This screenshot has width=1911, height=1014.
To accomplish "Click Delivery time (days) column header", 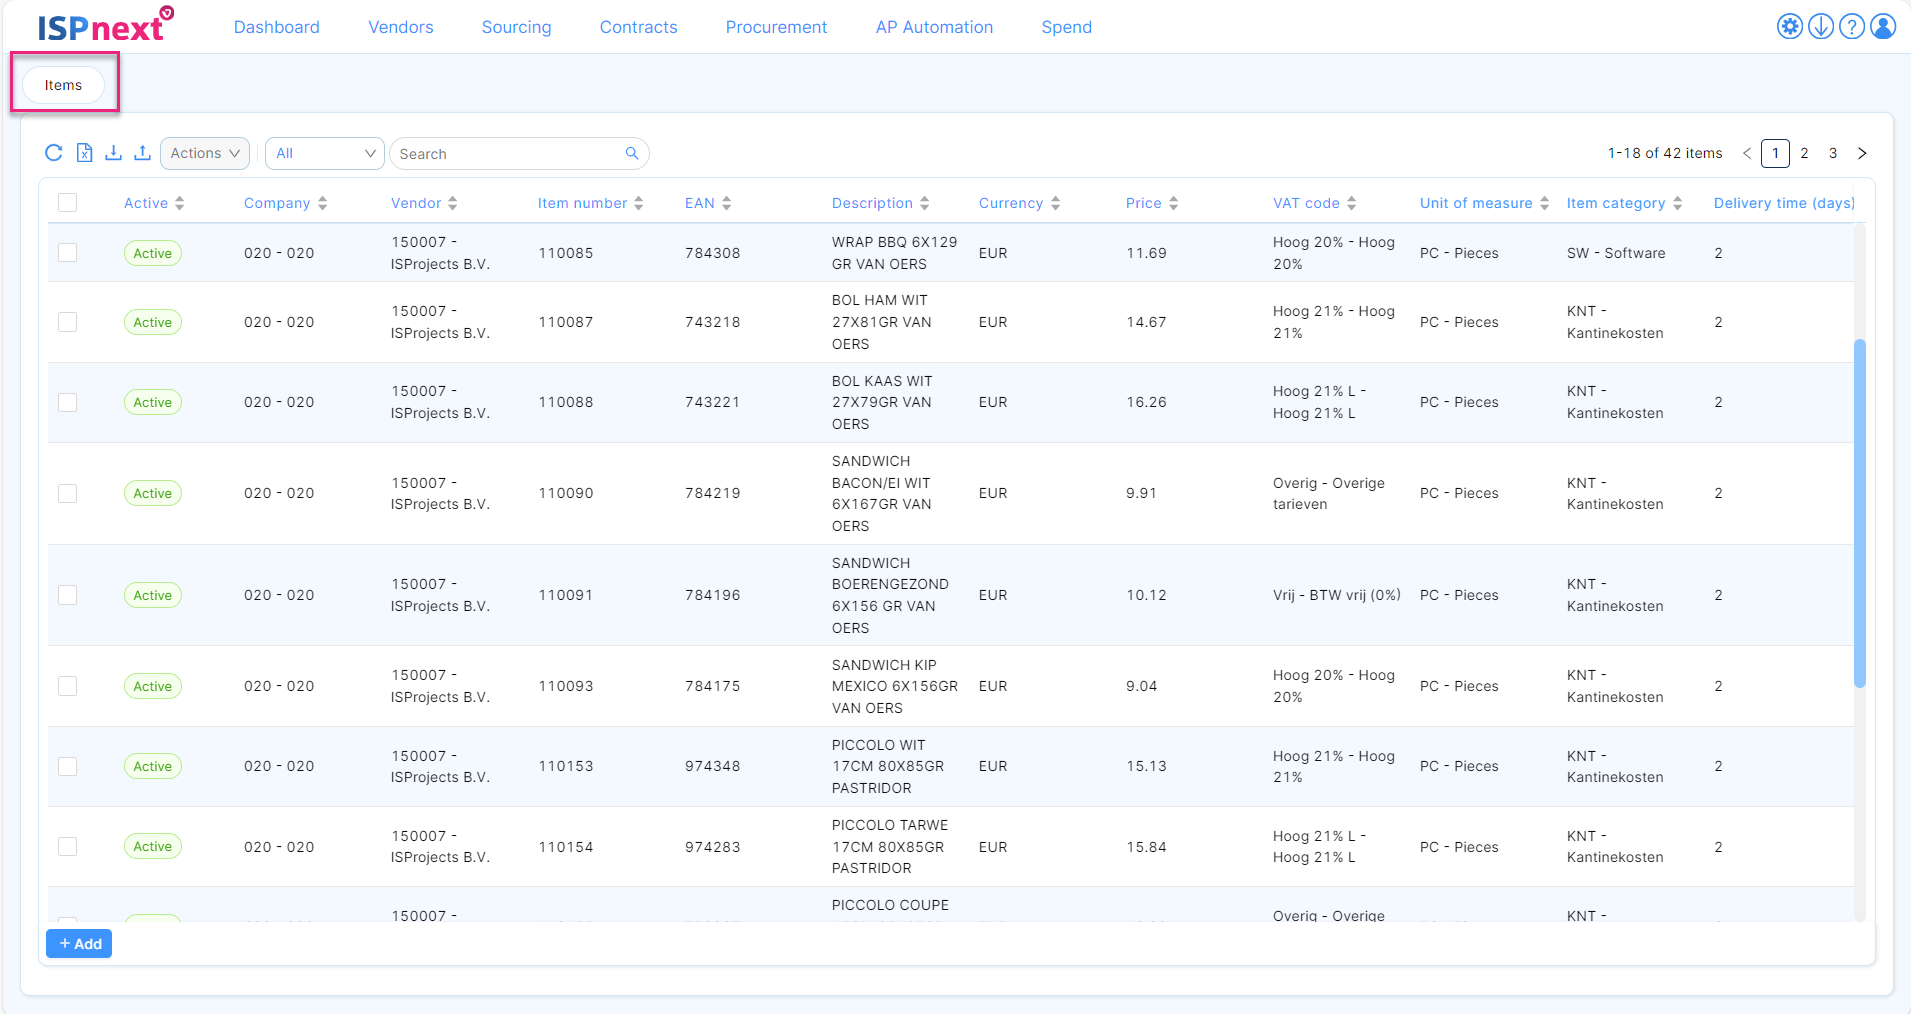I will tap(1784, 203).
